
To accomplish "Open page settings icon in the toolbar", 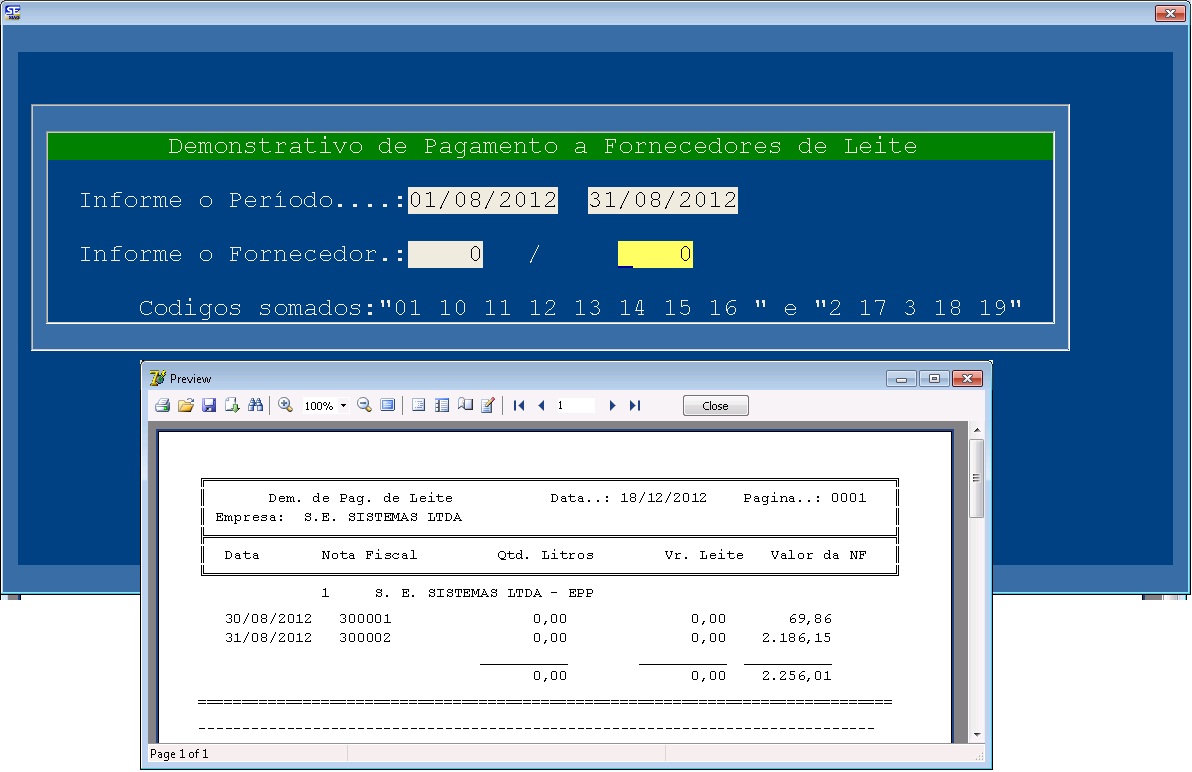I will (465, 406).
